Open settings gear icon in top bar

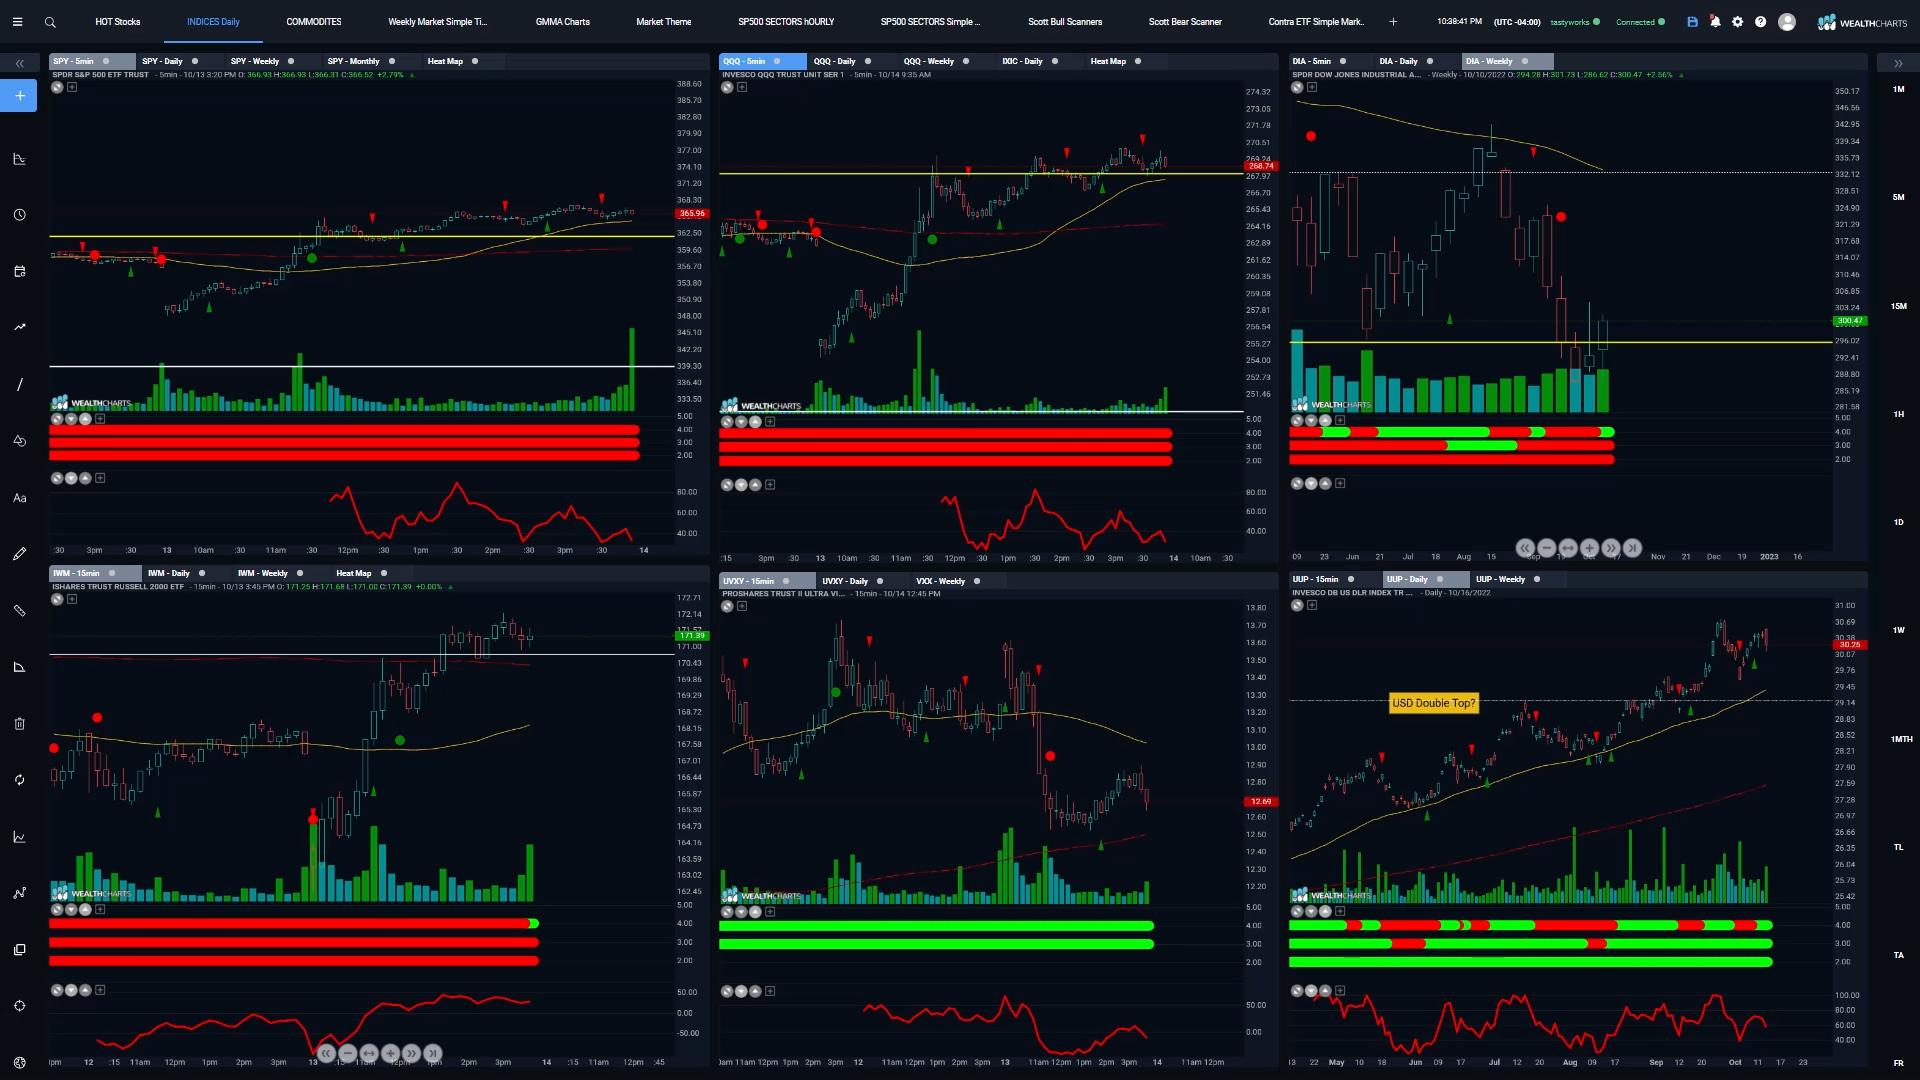point(1737,22)
